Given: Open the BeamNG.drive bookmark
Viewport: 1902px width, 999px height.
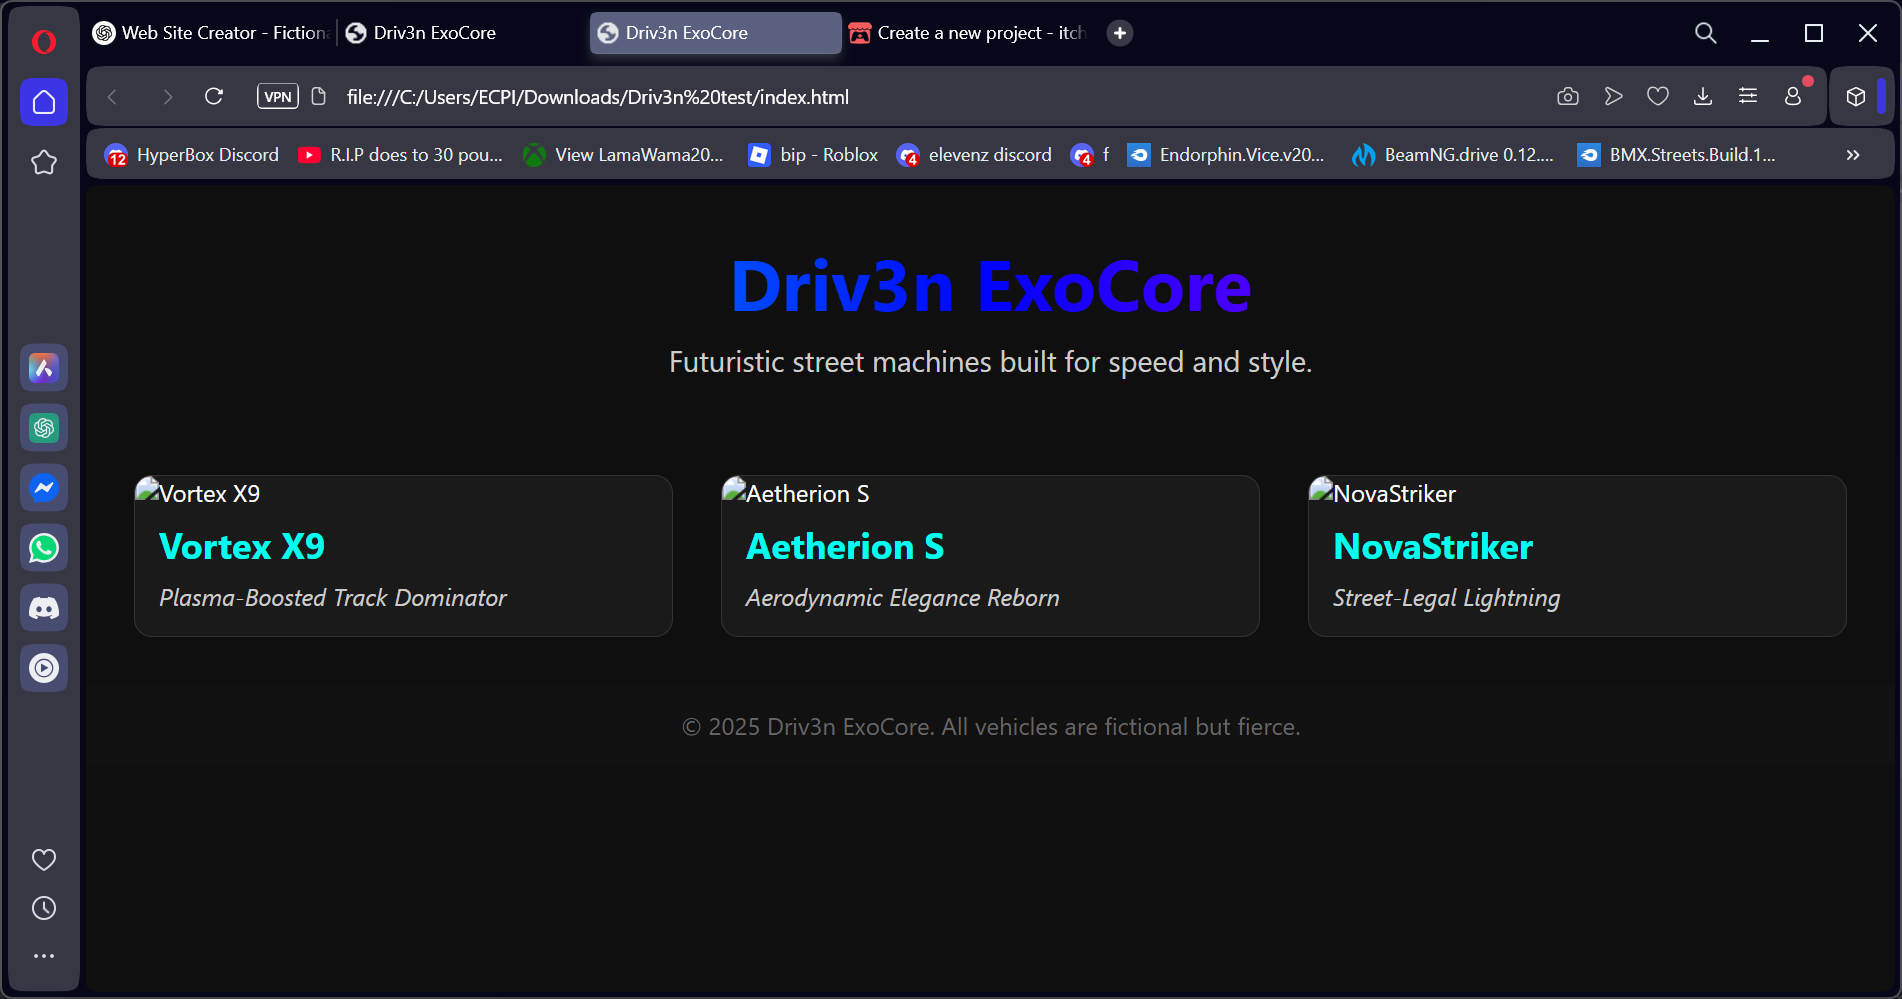Looking at the screenshot, I should tap(1453, 155).
